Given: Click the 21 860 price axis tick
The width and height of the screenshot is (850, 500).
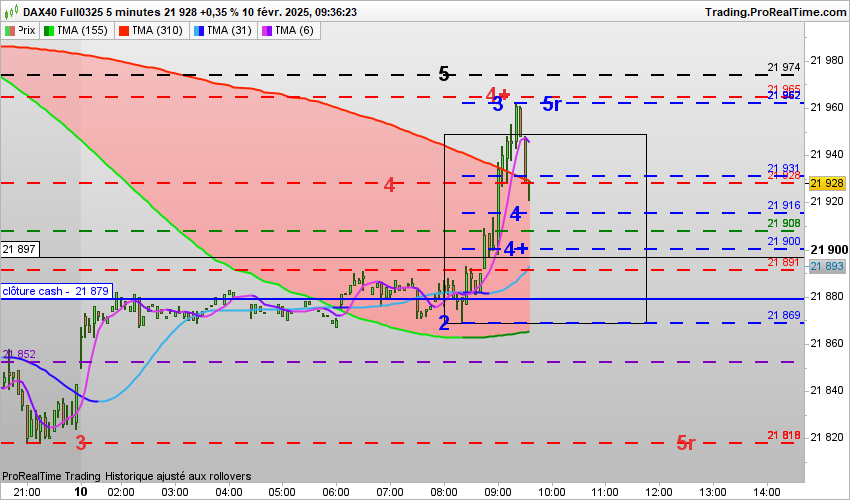Looking at the screenshot, I should (827, 343).
